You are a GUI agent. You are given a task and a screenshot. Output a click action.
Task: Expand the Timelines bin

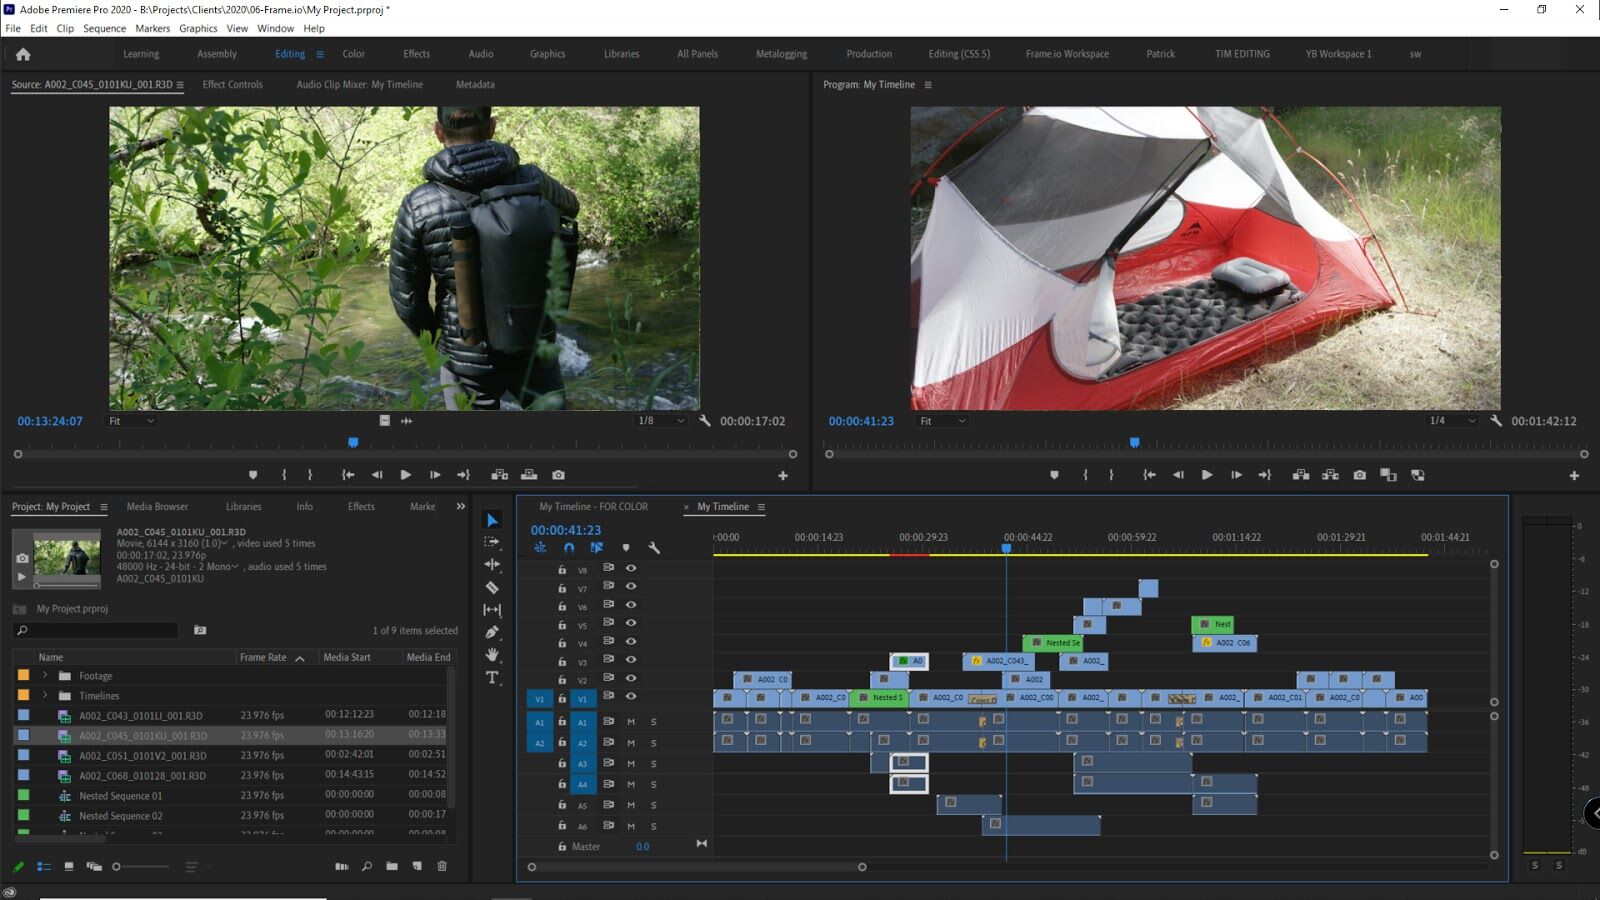click(44, 695)
